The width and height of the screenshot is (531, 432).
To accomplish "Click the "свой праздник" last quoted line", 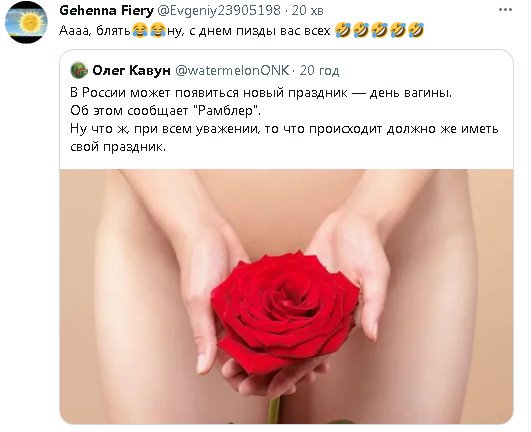I will (118, 147).
